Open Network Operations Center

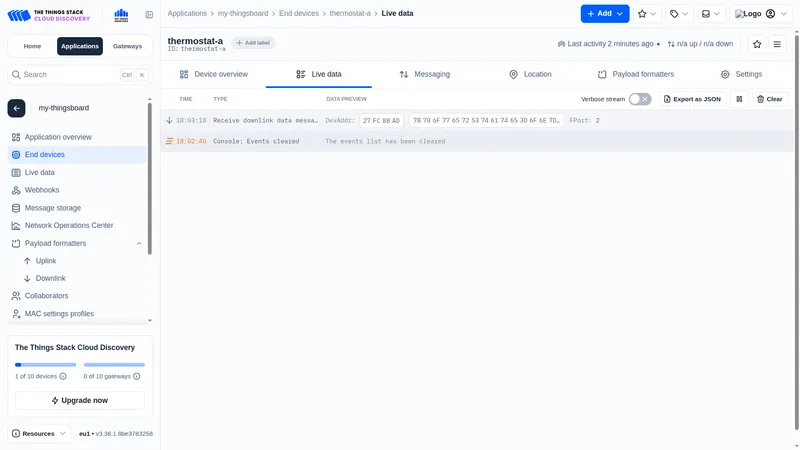point(77,225)
